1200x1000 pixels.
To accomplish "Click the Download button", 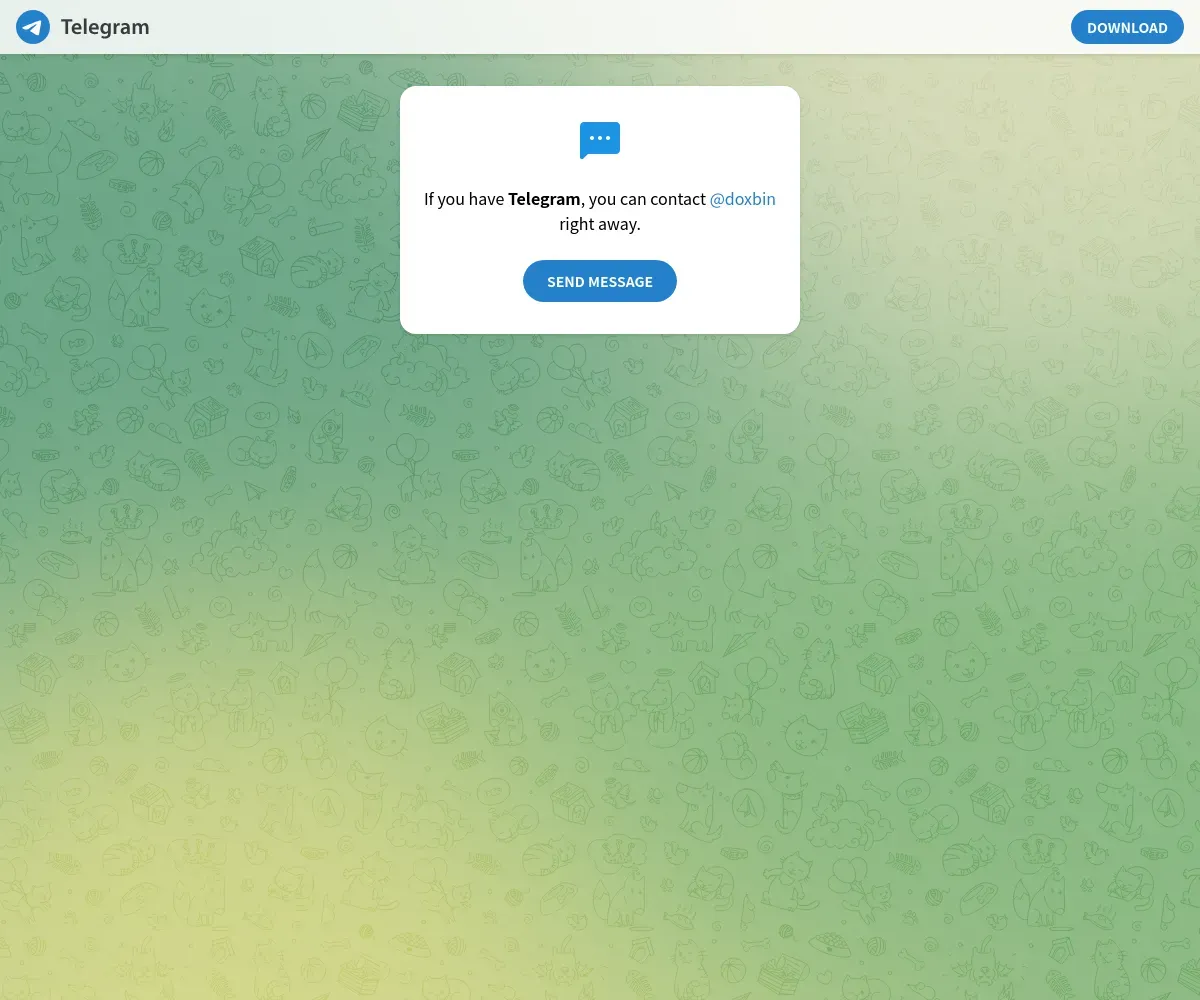I will [x=1127, y=27].
